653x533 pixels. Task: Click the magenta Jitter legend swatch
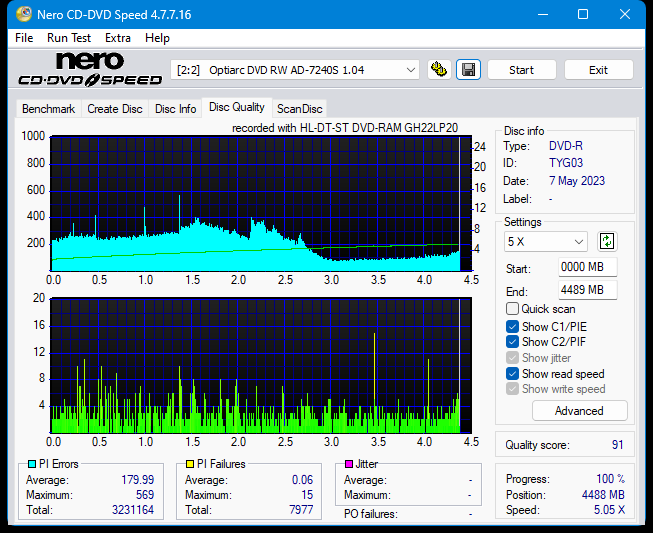pyautogui.click(x=349, y=465)
